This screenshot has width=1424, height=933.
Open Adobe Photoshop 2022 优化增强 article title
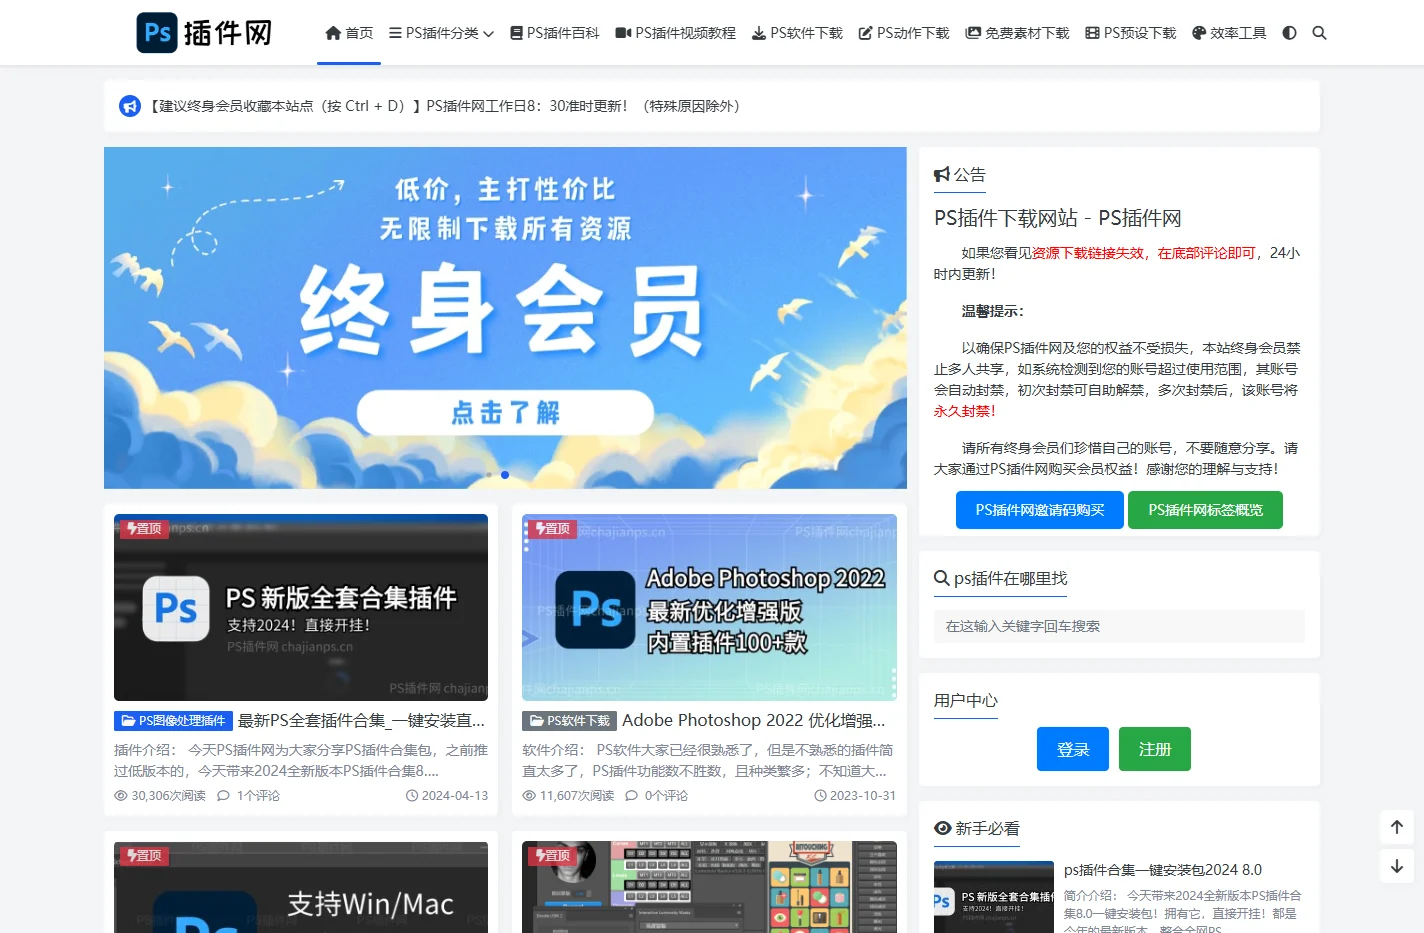click(754, 721)
